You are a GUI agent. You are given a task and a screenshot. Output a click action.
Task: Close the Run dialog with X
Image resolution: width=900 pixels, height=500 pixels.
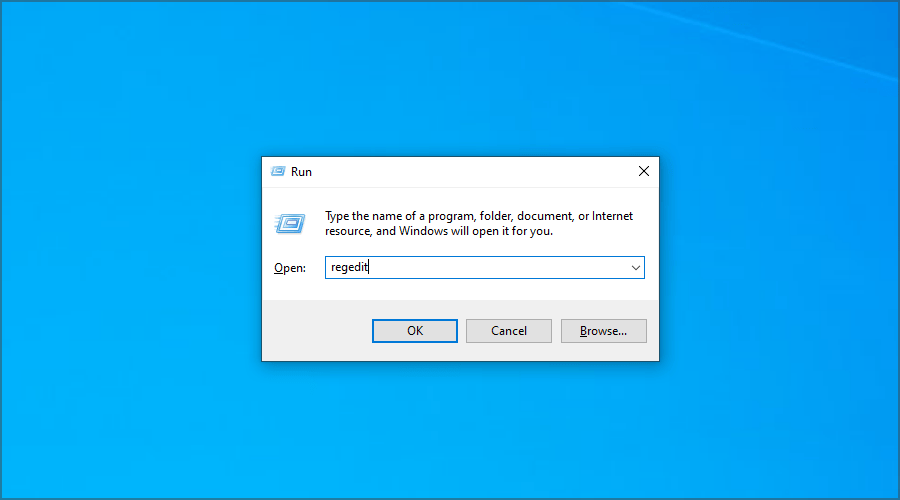(643, 171)
